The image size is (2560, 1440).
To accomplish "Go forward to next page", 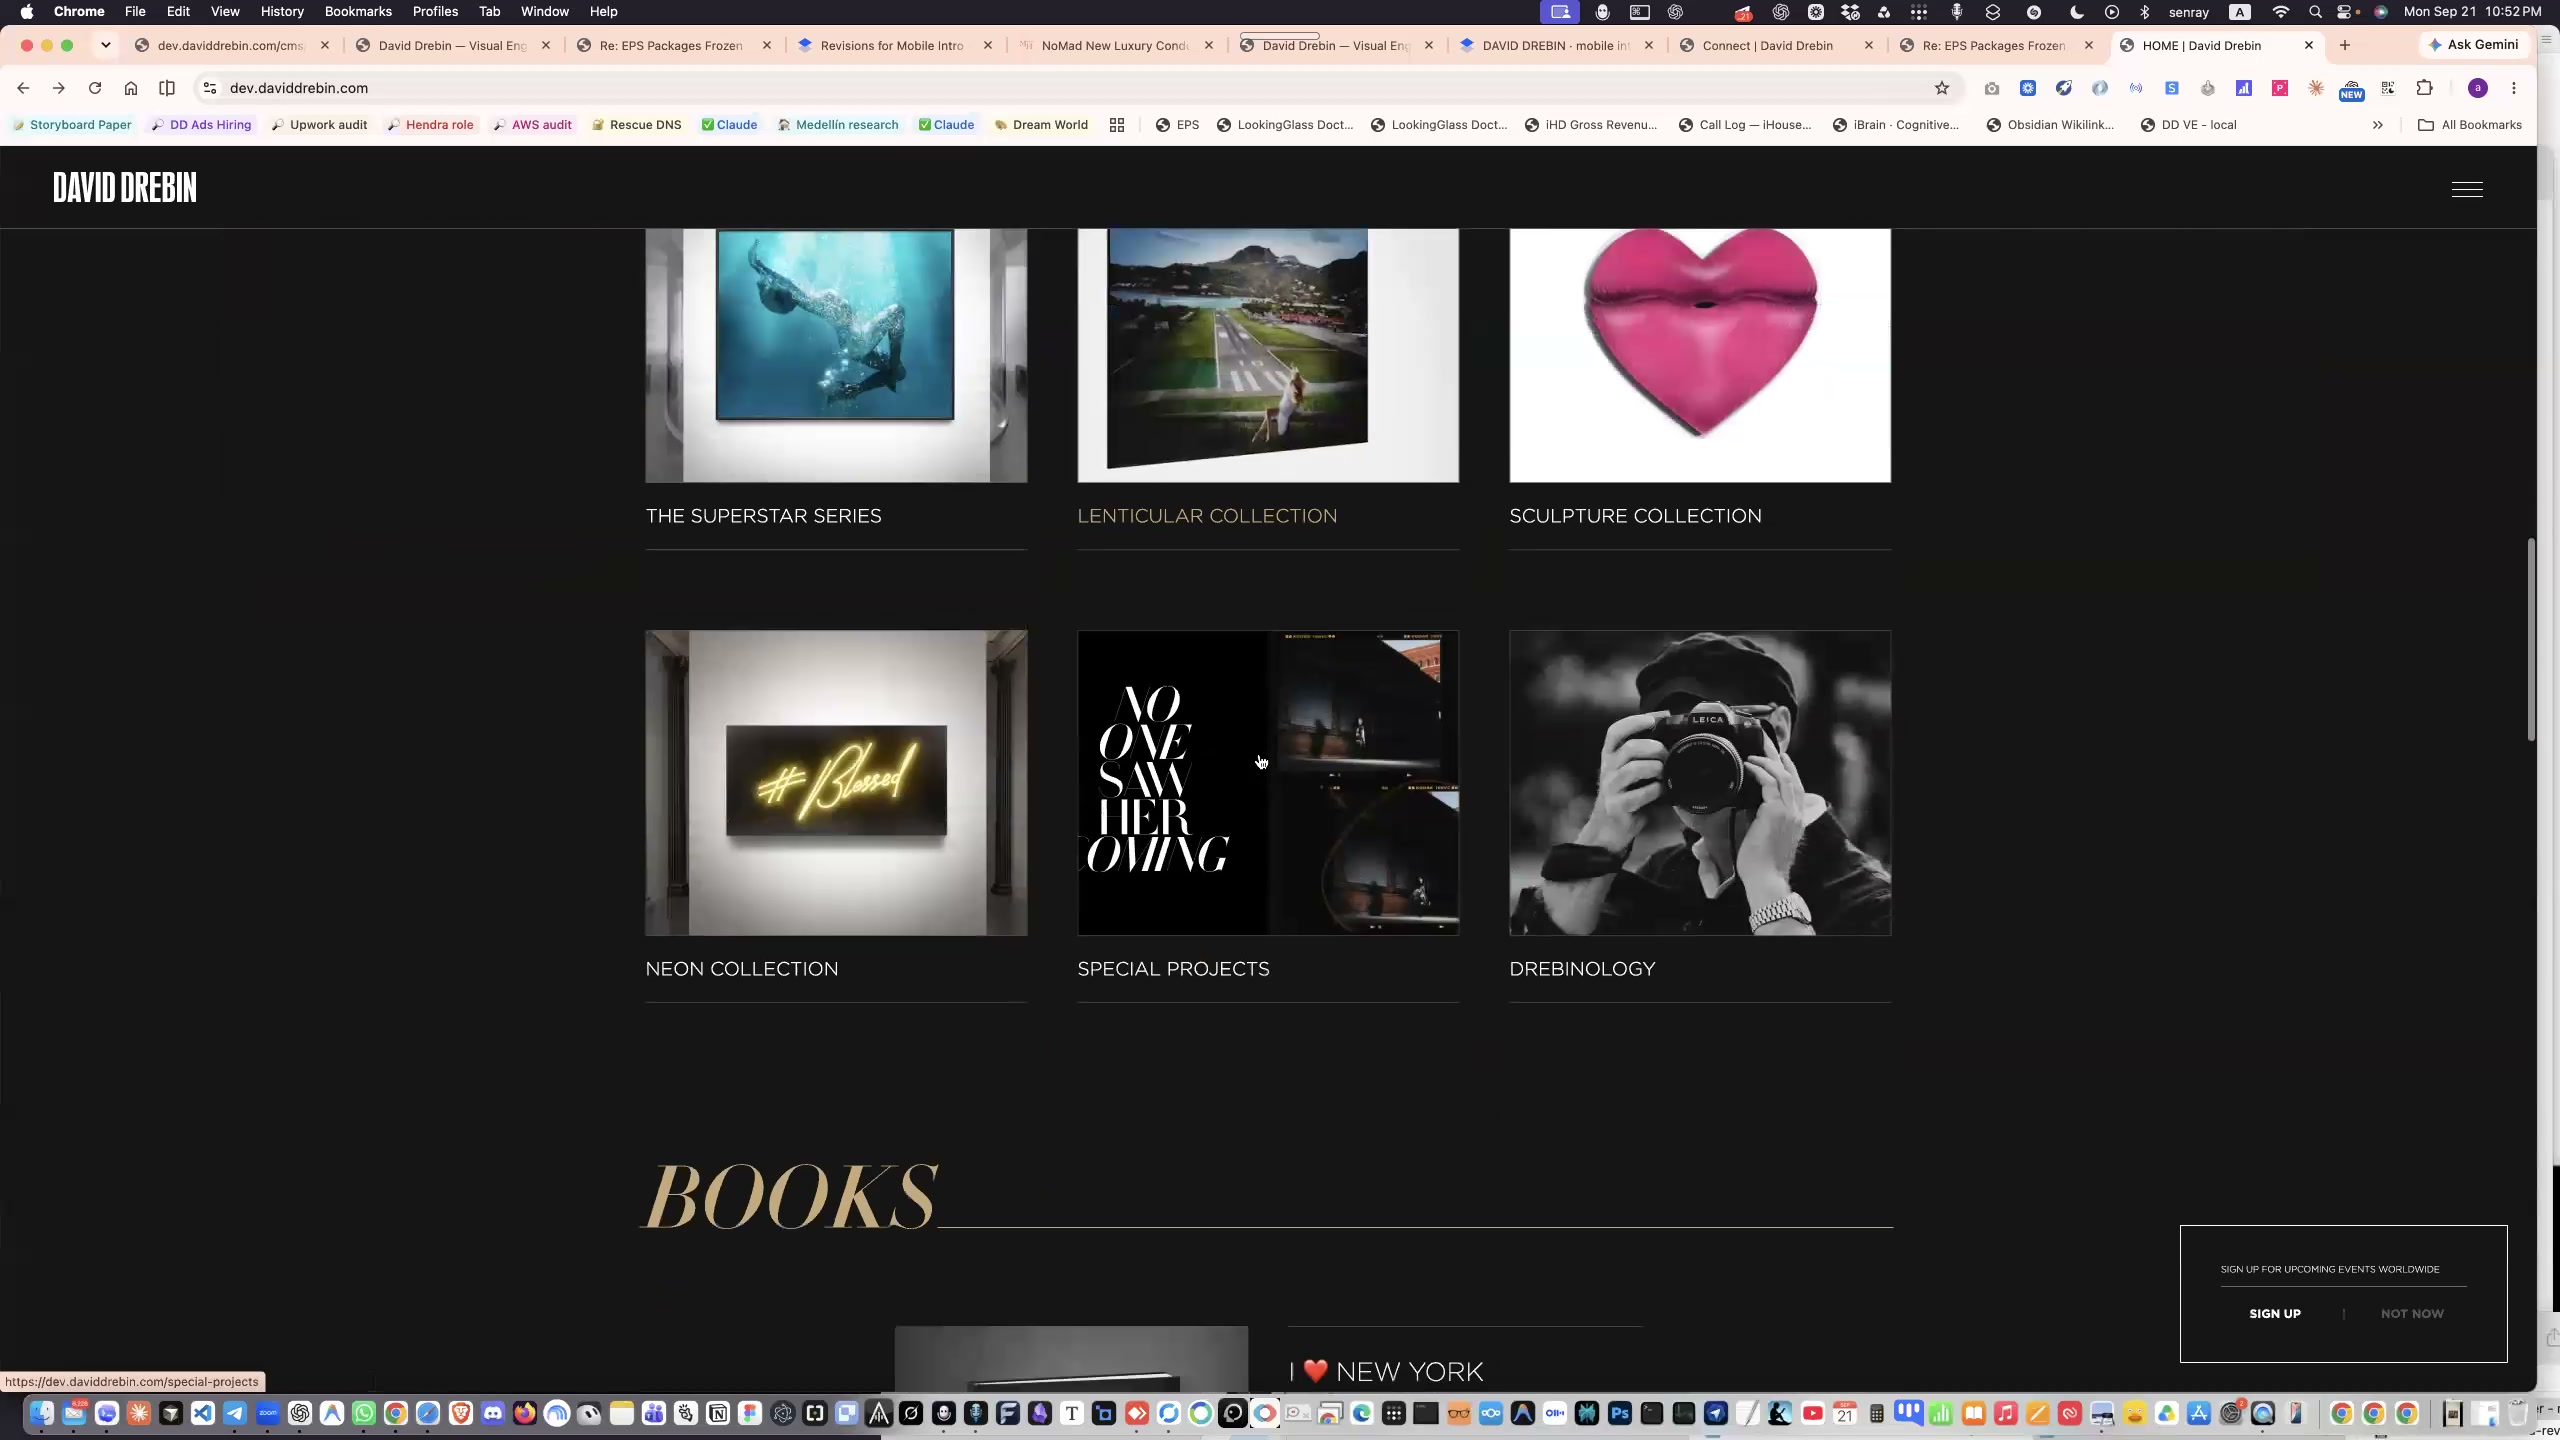I will click(59, 88).
